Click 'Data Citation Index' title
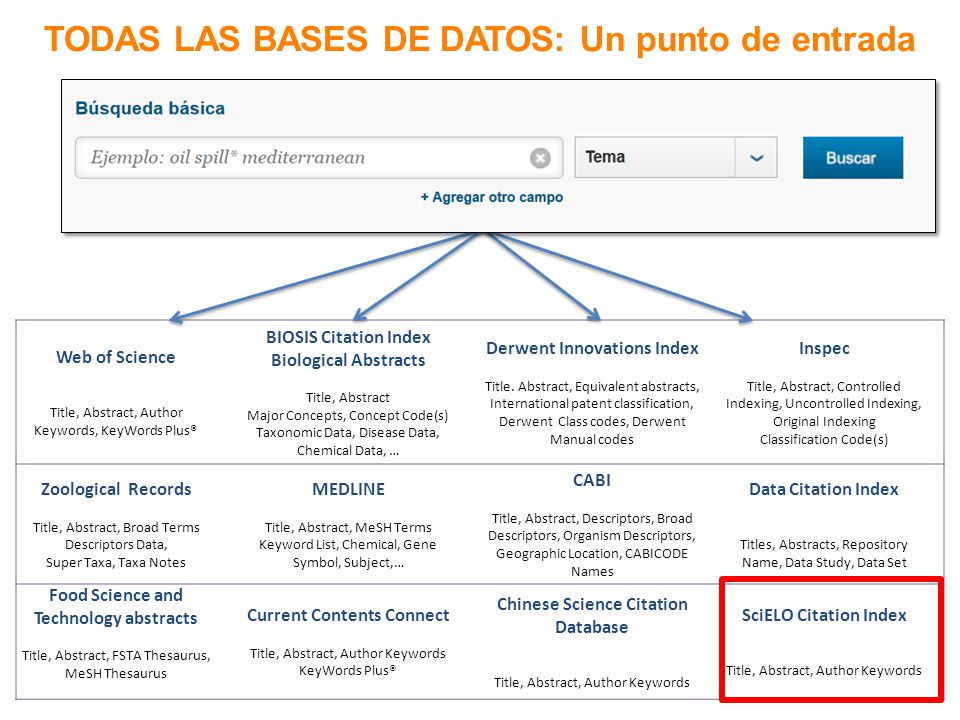 [824, 489]
